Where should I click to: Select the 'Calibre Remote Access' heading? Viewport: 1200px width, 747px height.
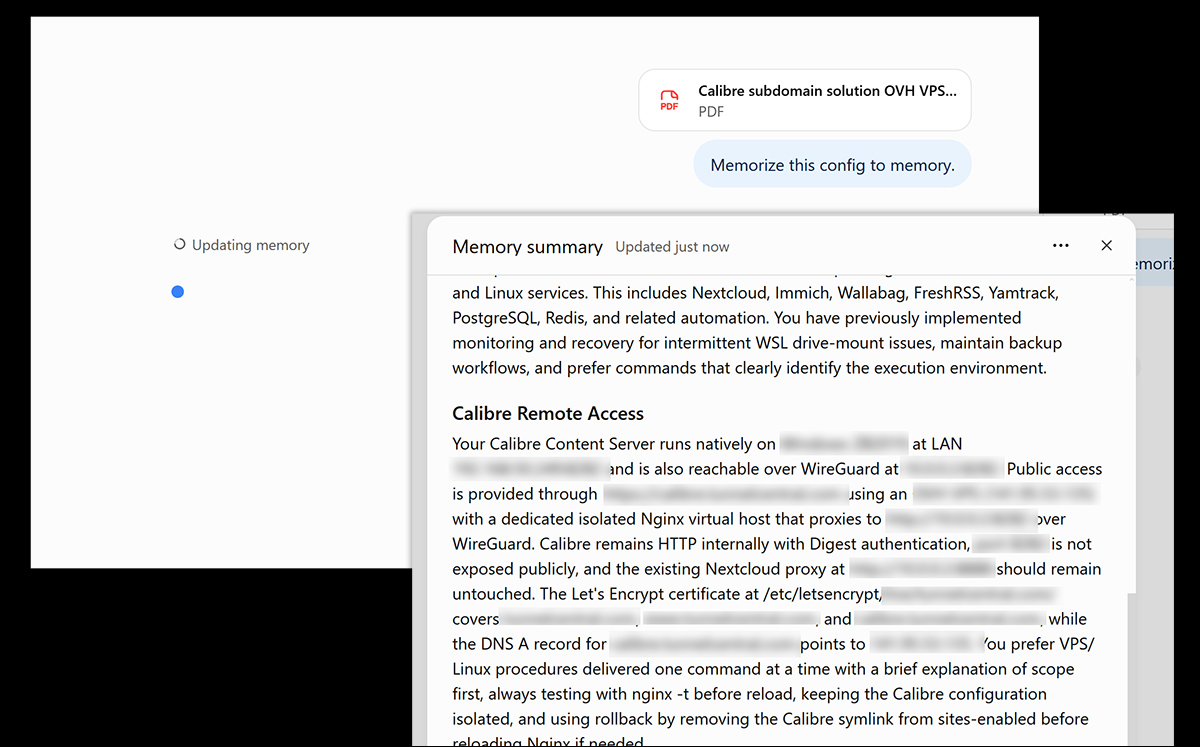click(548, 414)
